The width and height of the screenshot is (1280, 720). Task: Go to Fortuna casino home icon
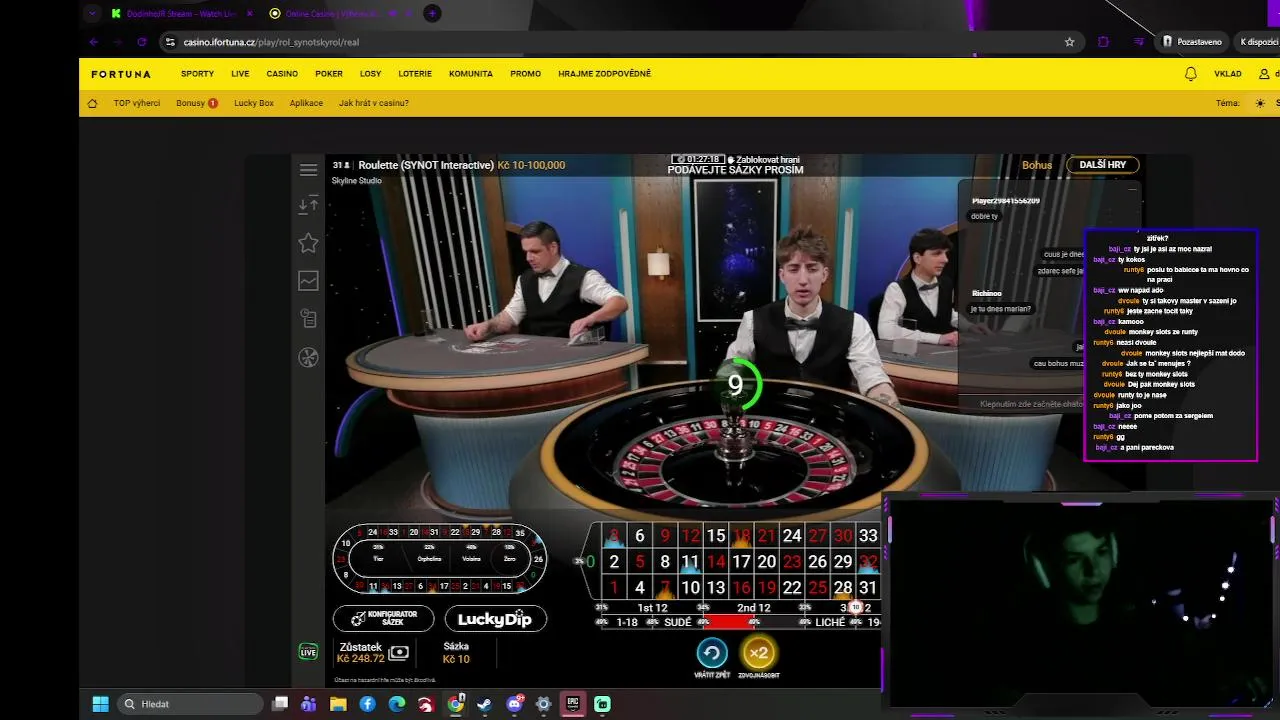(92, 103)
